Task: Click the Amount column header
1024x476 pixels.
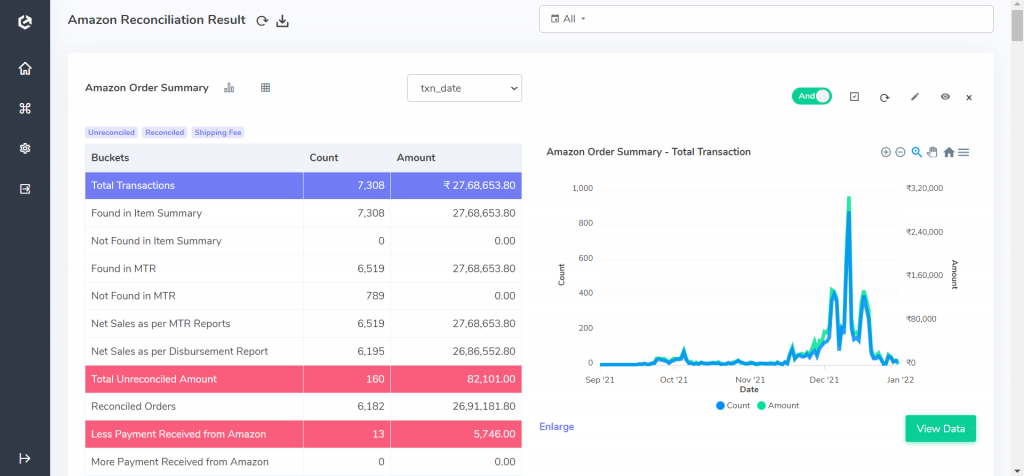Action: [456, 158]
